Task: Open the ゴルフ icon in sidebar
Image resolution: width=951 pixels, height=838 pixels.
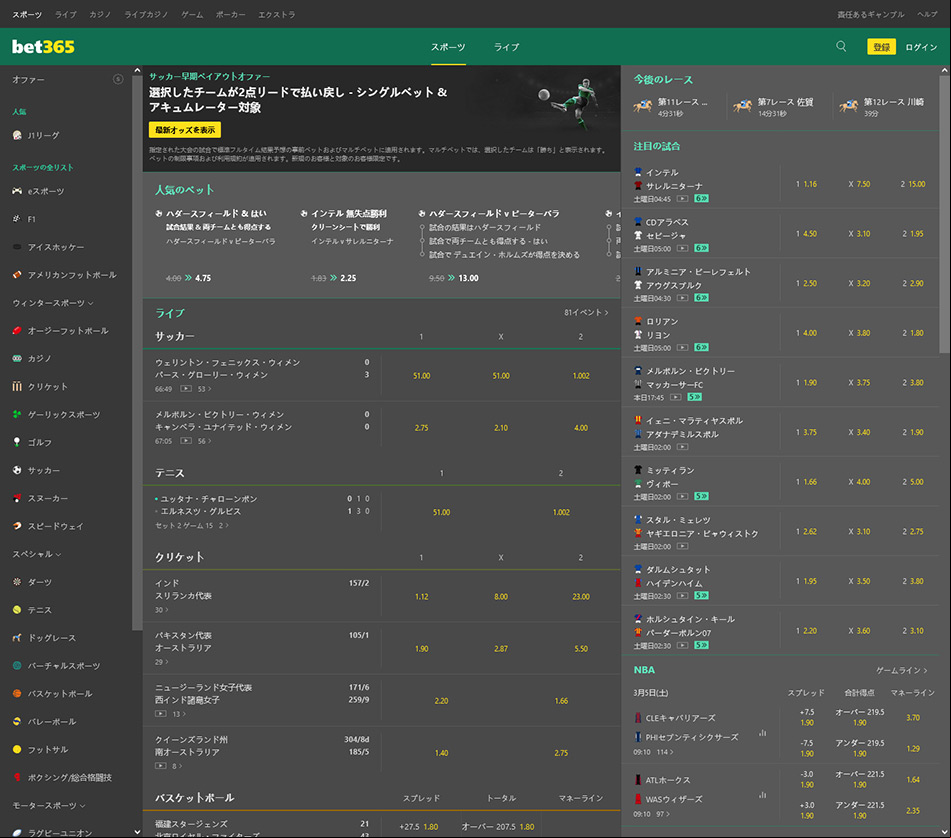Action: tap(17, 442)
